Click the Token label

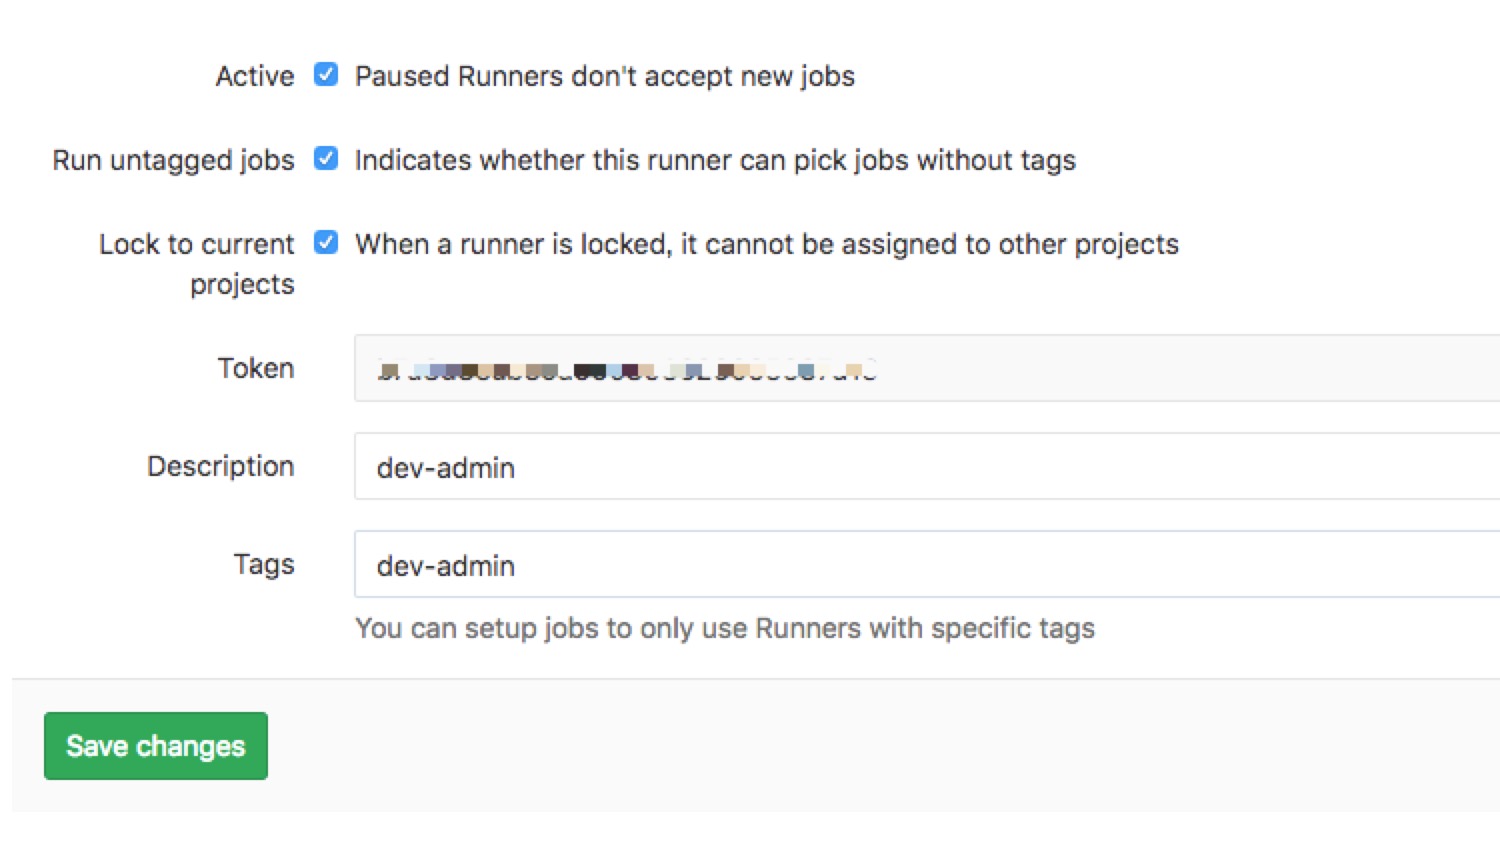(x=256, y=367)
